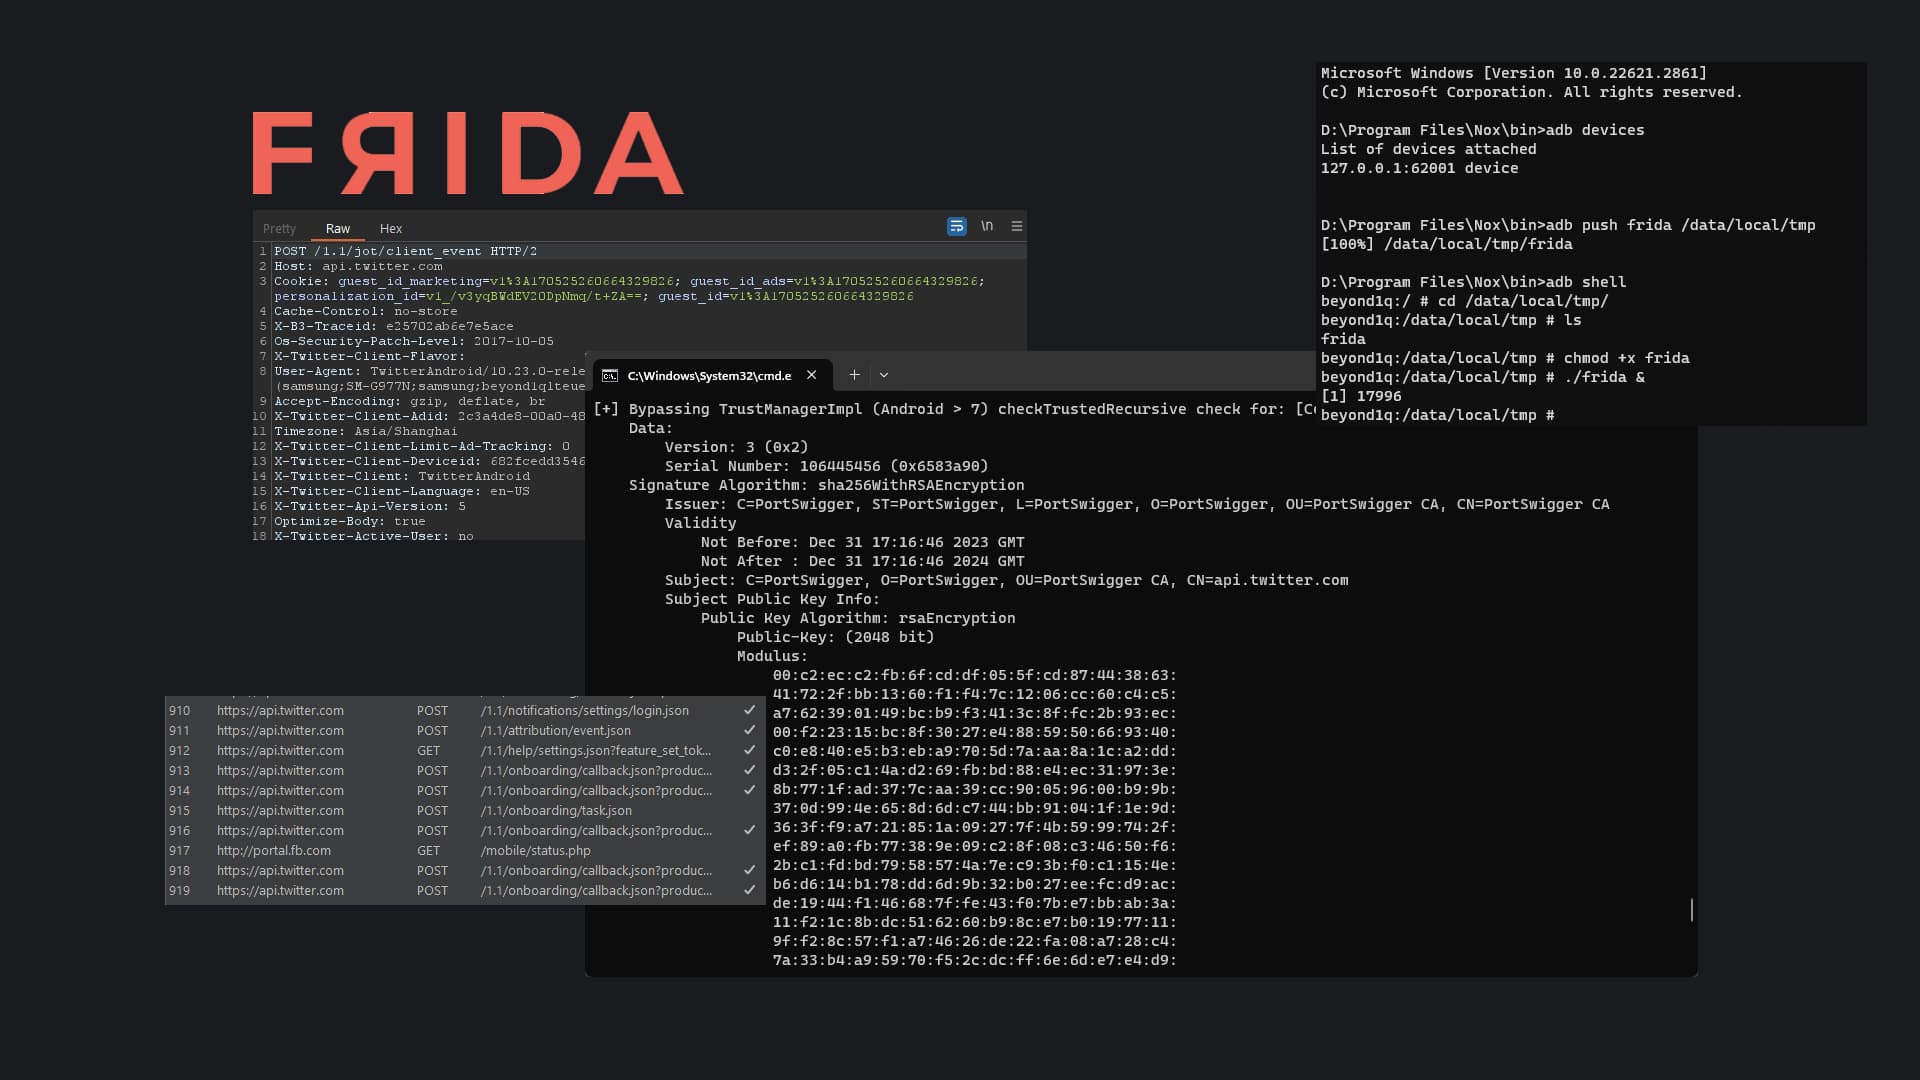Open a new terminal tab with the plus icon
This screenshot has width=1920, height=1080.
point(855,375)
